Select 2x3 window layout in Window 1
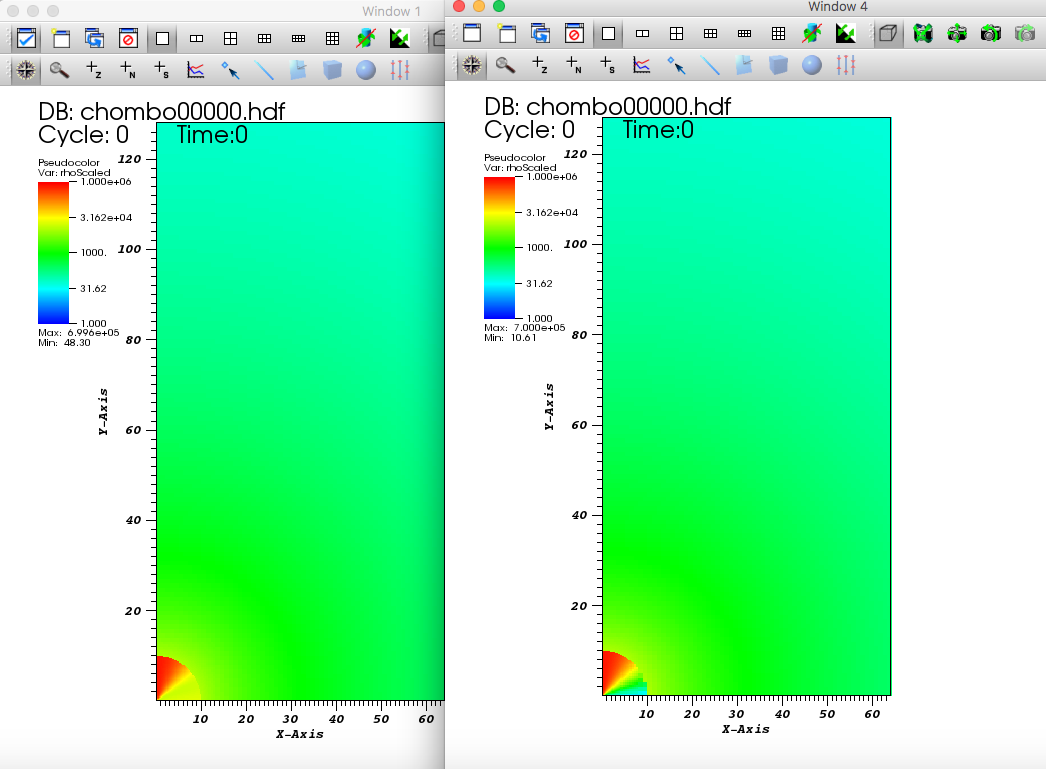1046x769 pixels. [264, 39]
